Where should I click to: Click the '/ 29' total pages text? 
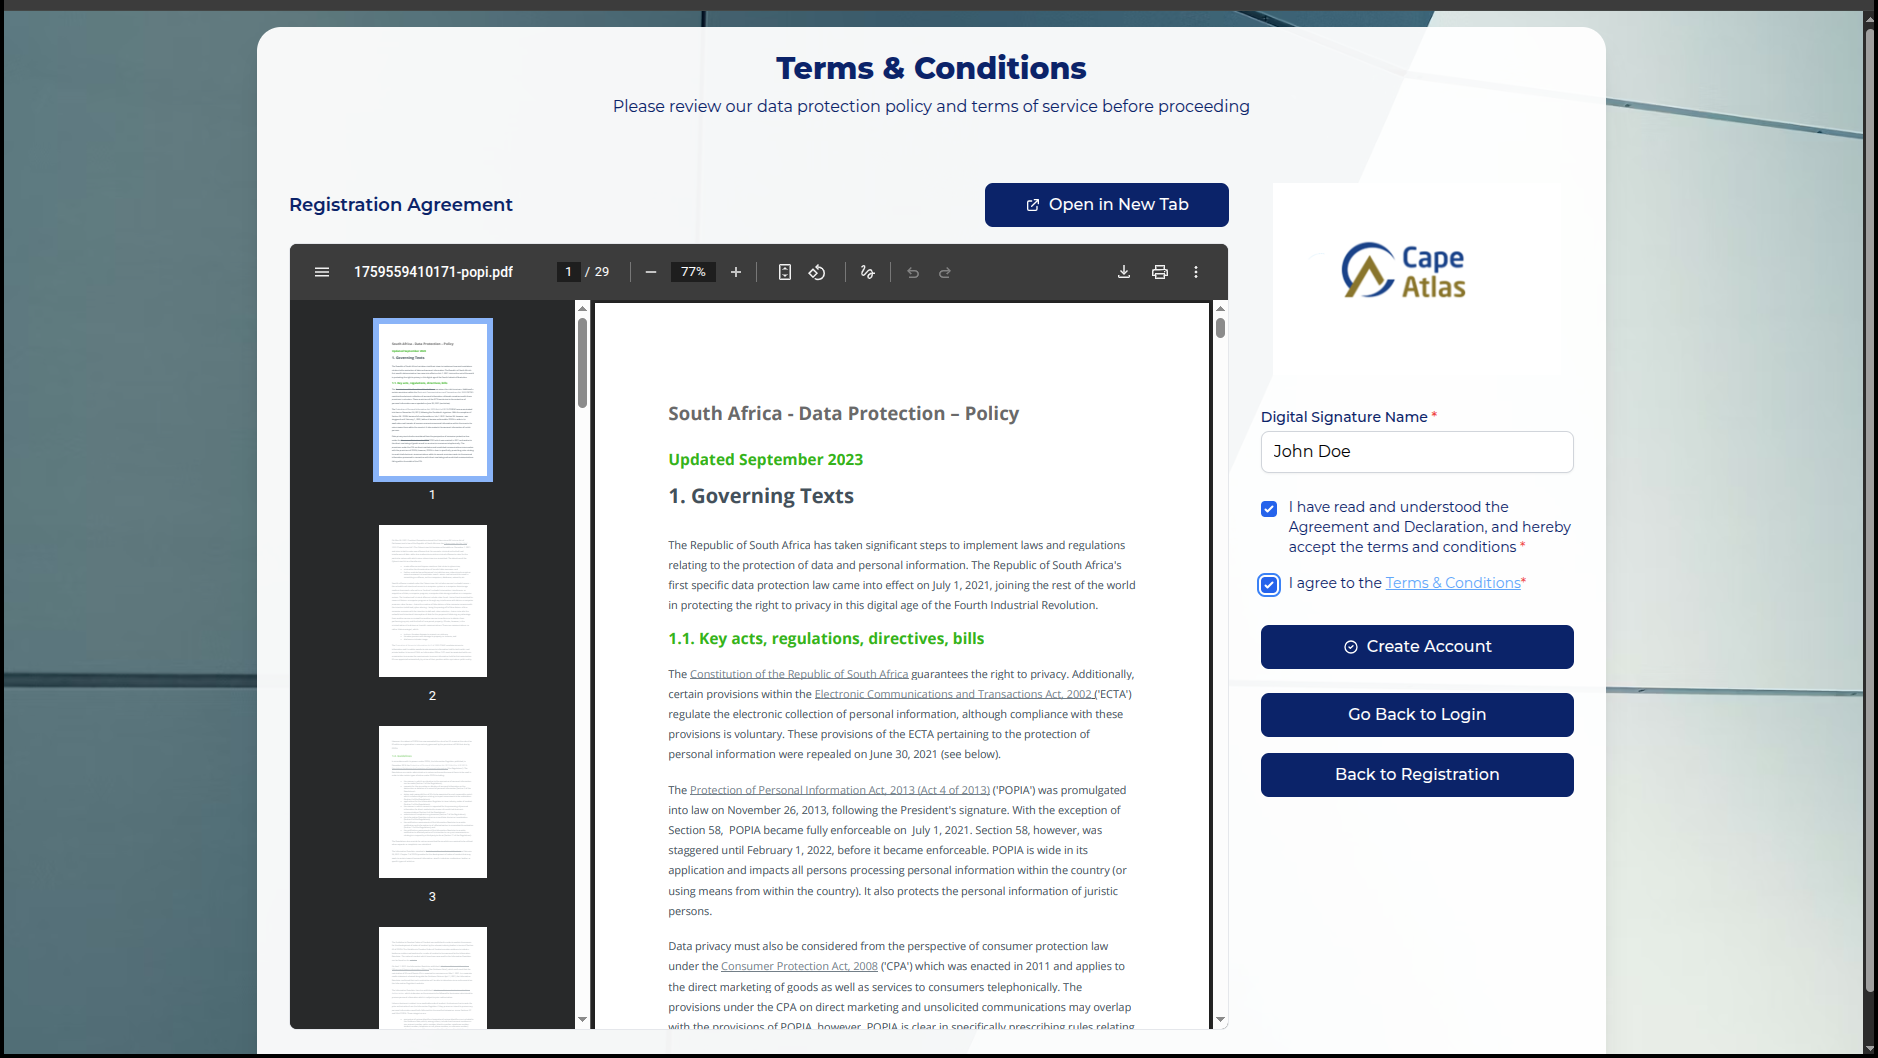(x=597, y=272)
